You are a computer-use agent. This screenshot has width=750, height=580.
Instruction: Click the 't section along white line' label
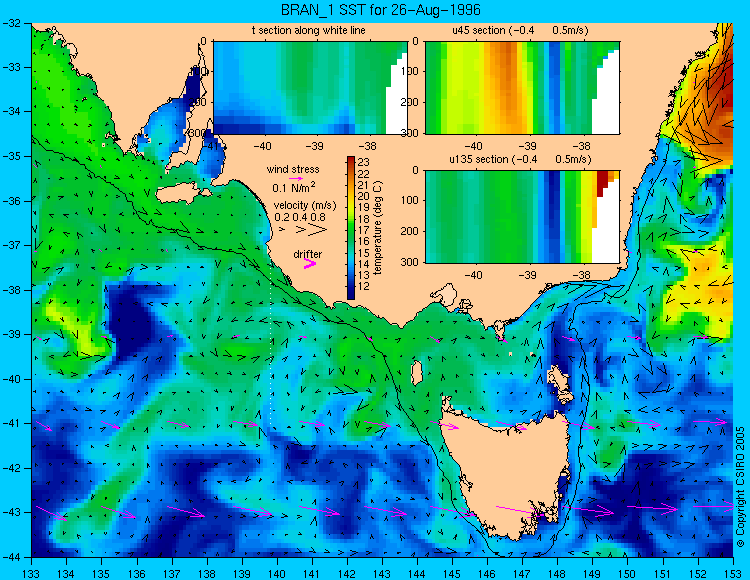pyautogui.click(x=309, y=31)
